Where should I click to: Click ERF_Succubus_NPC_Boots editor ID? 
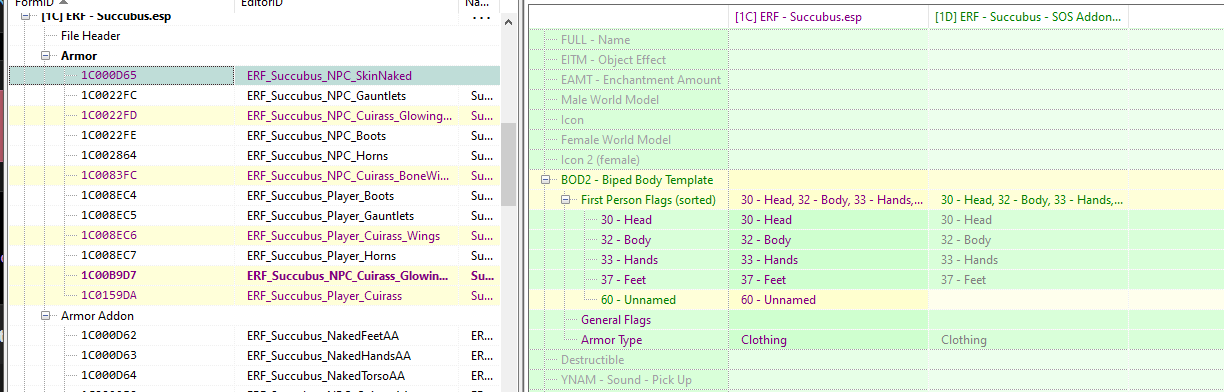click(316, 136)
